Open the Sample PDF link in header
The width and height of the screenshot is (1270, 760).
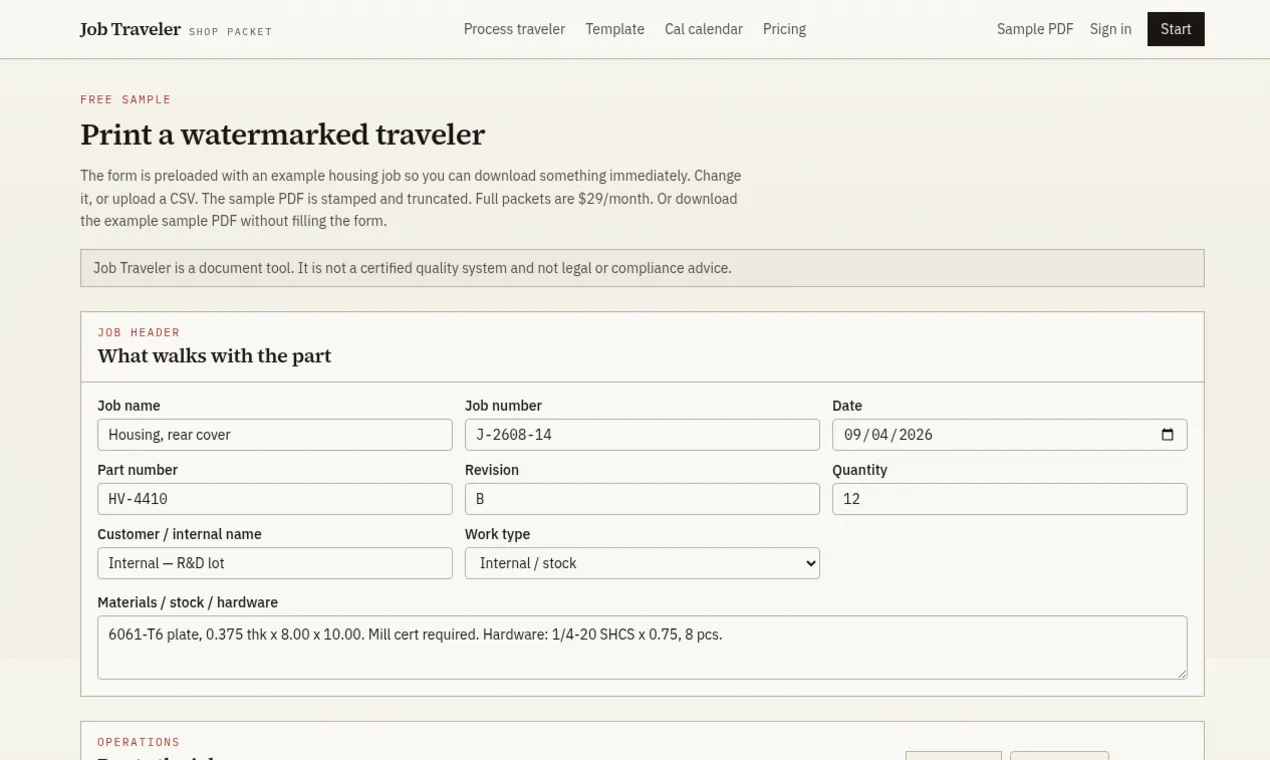1035,29
